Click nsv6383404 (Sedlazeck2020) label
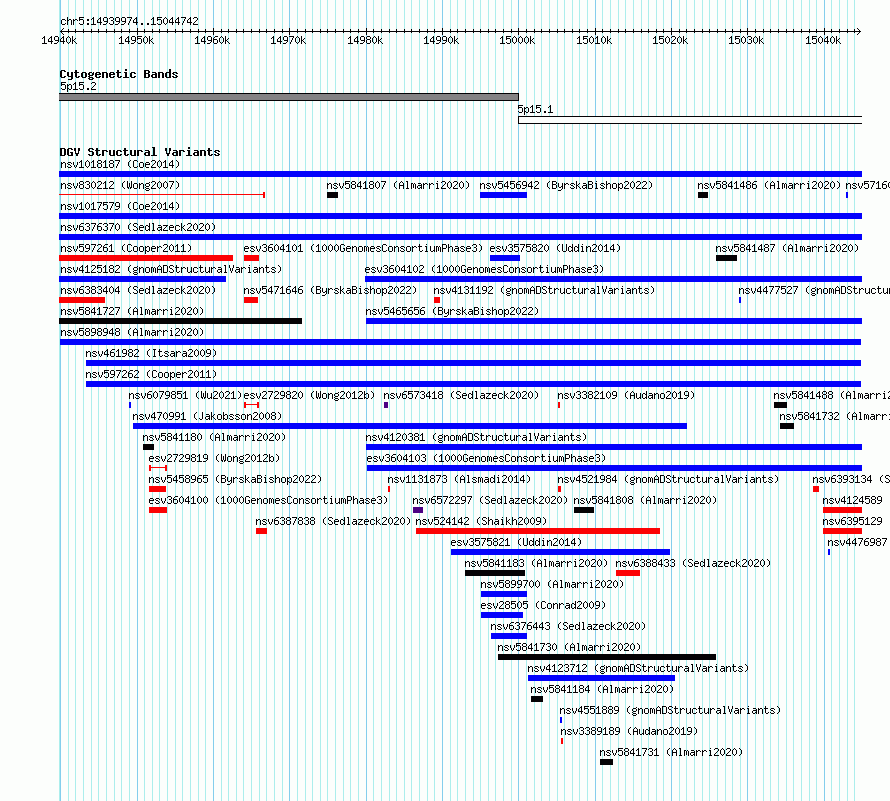 [x=138, y=291]
